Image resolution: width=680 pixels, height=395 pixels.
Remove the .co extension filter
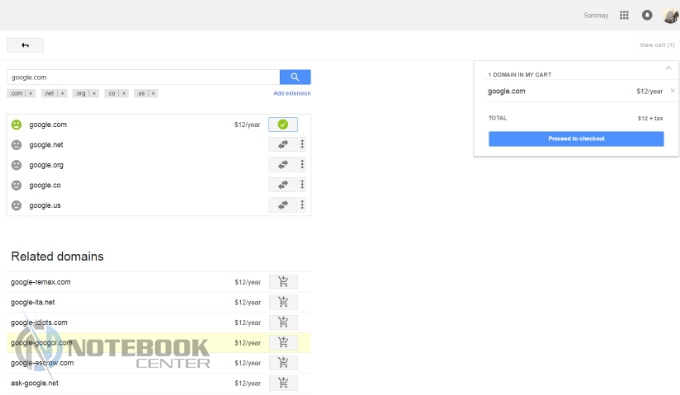(124, 93)
